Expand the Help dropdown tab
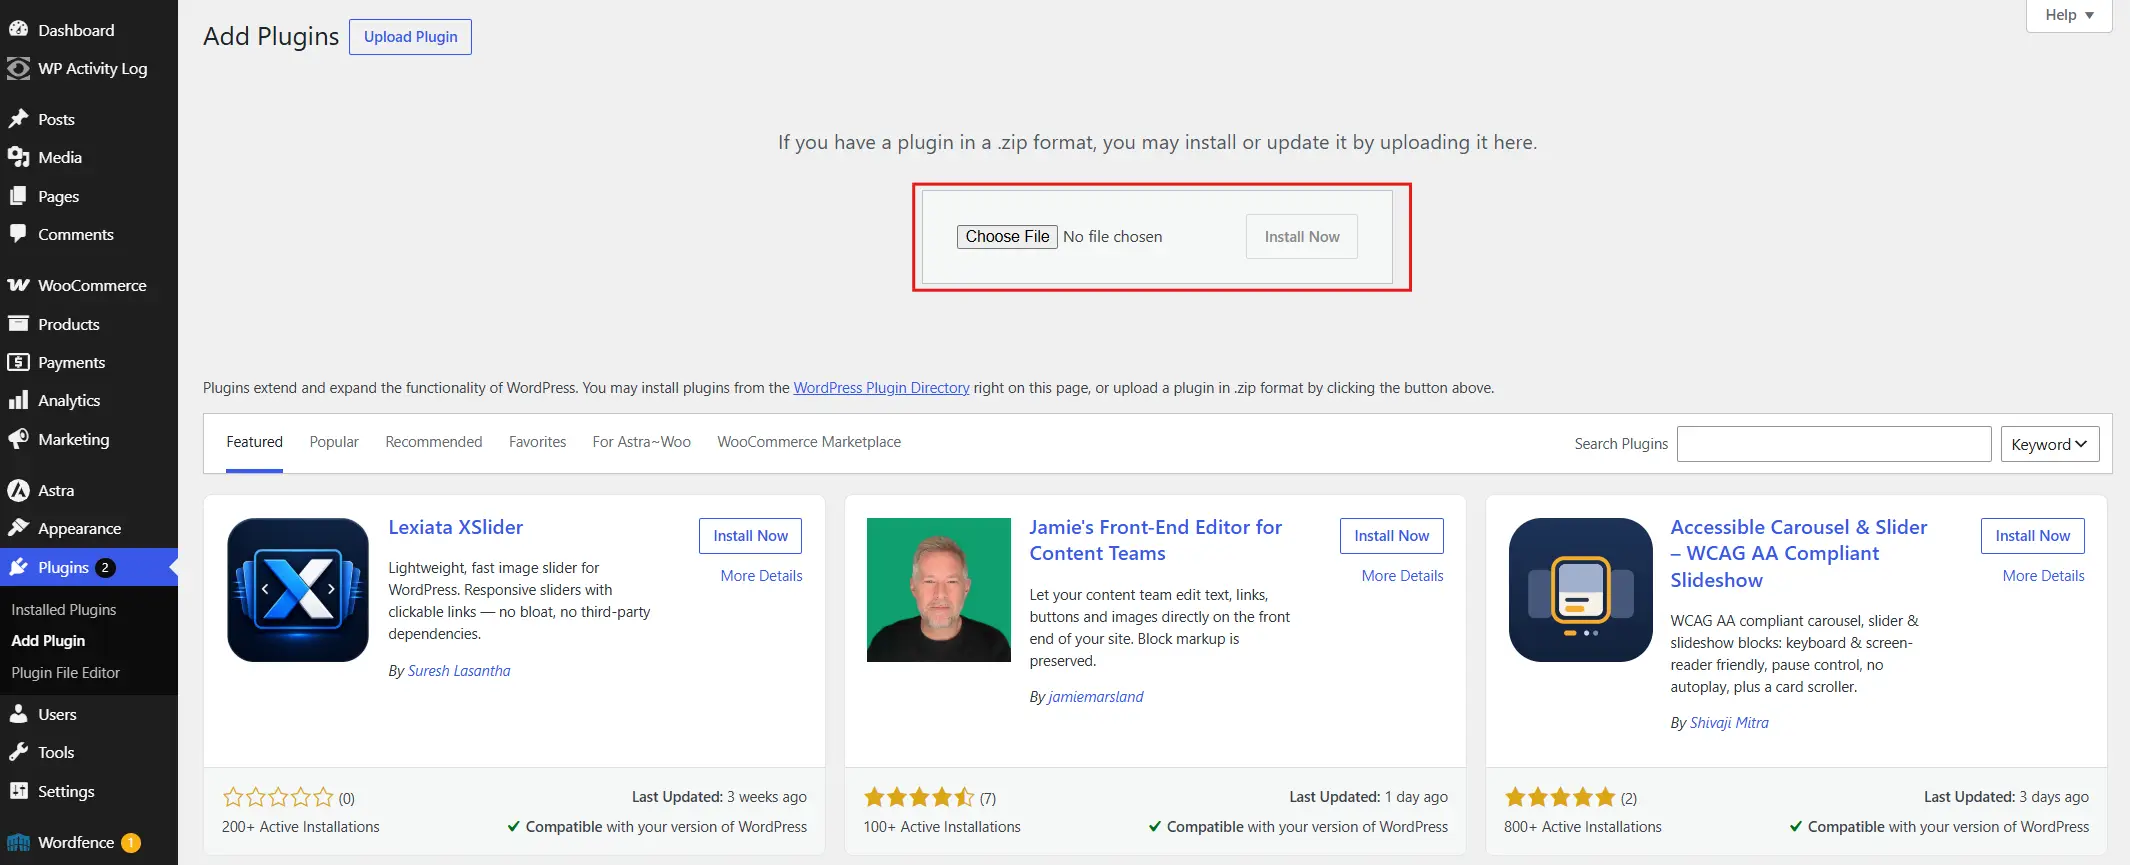Screen dimensions: 2130x865 [x=2068, y=15]
